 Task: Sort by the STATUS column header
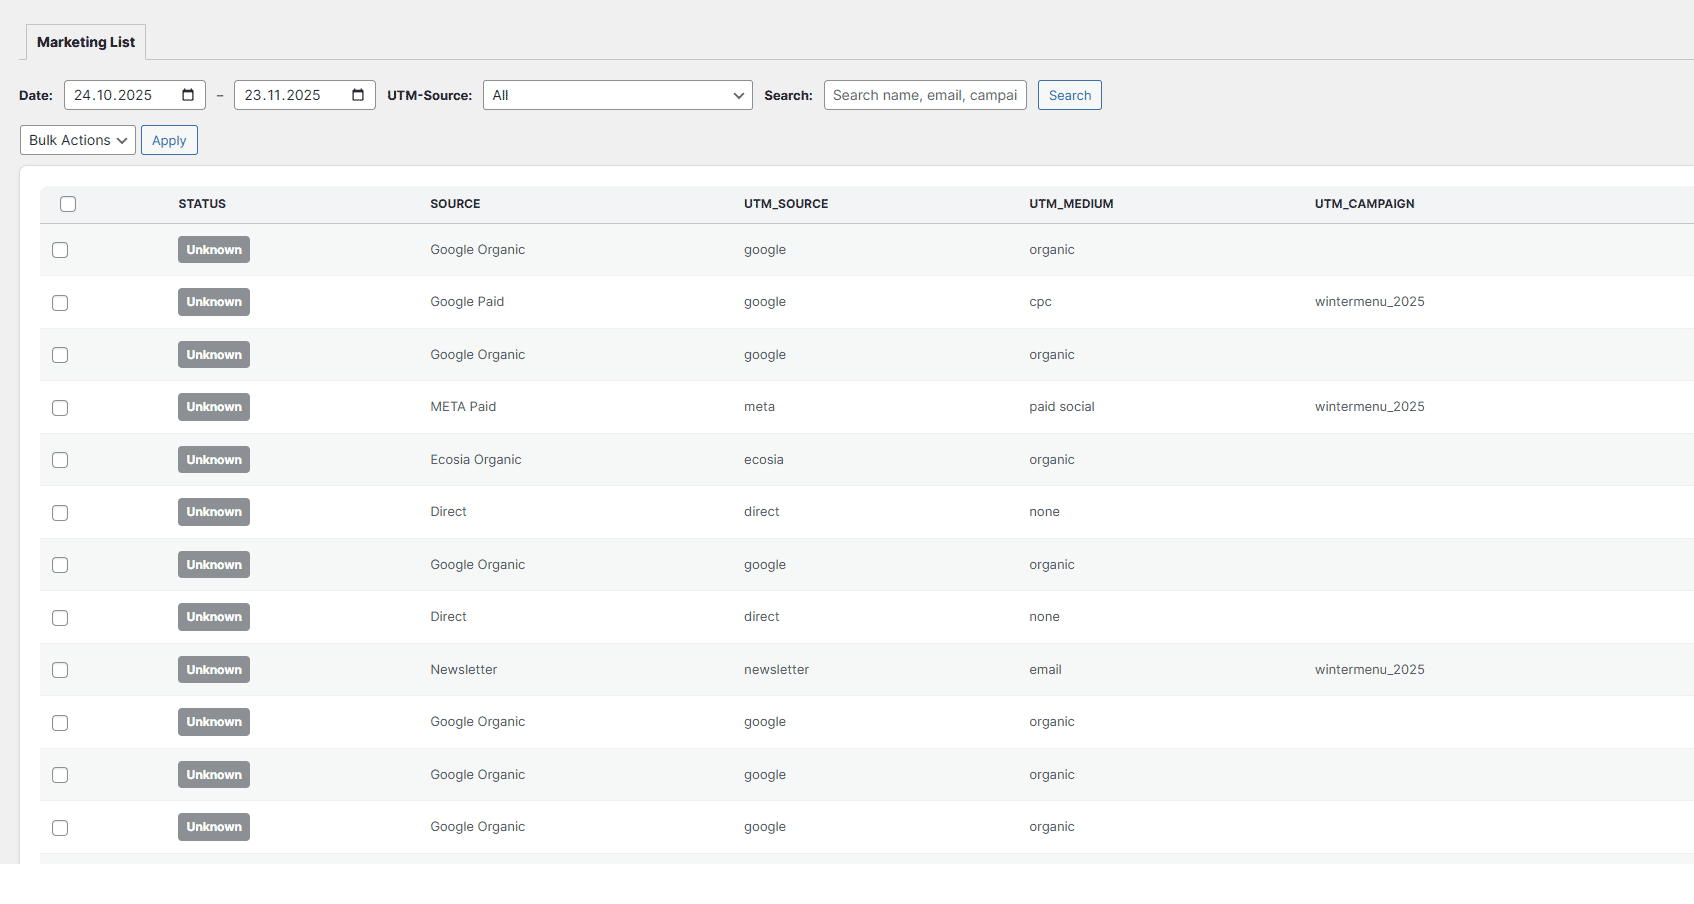tap(202, 204)
